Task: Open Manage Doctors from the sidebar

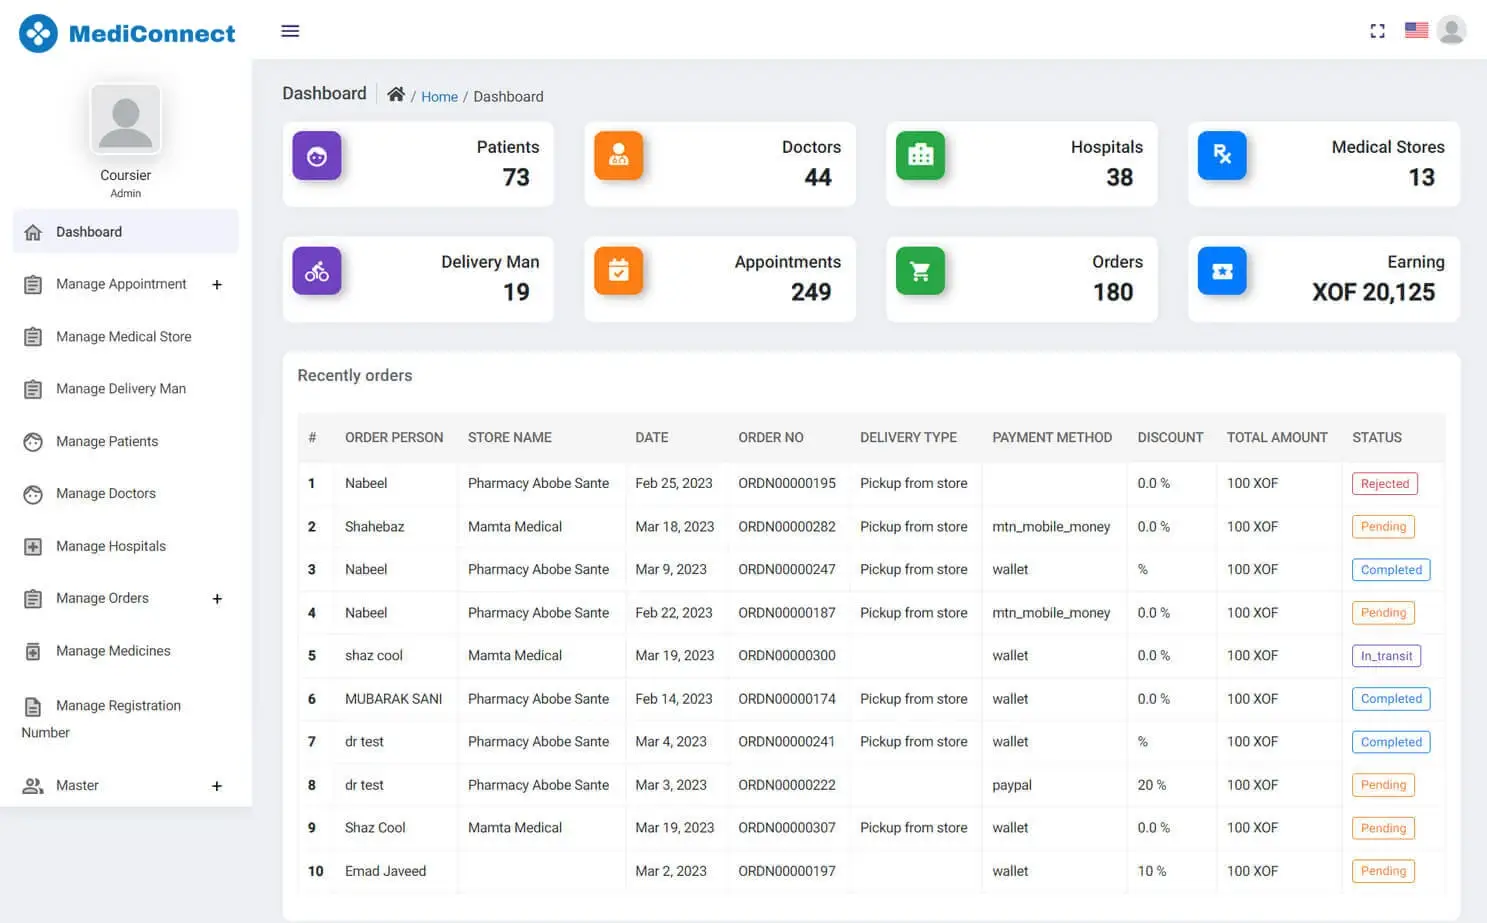Action: tap(106, 493)
